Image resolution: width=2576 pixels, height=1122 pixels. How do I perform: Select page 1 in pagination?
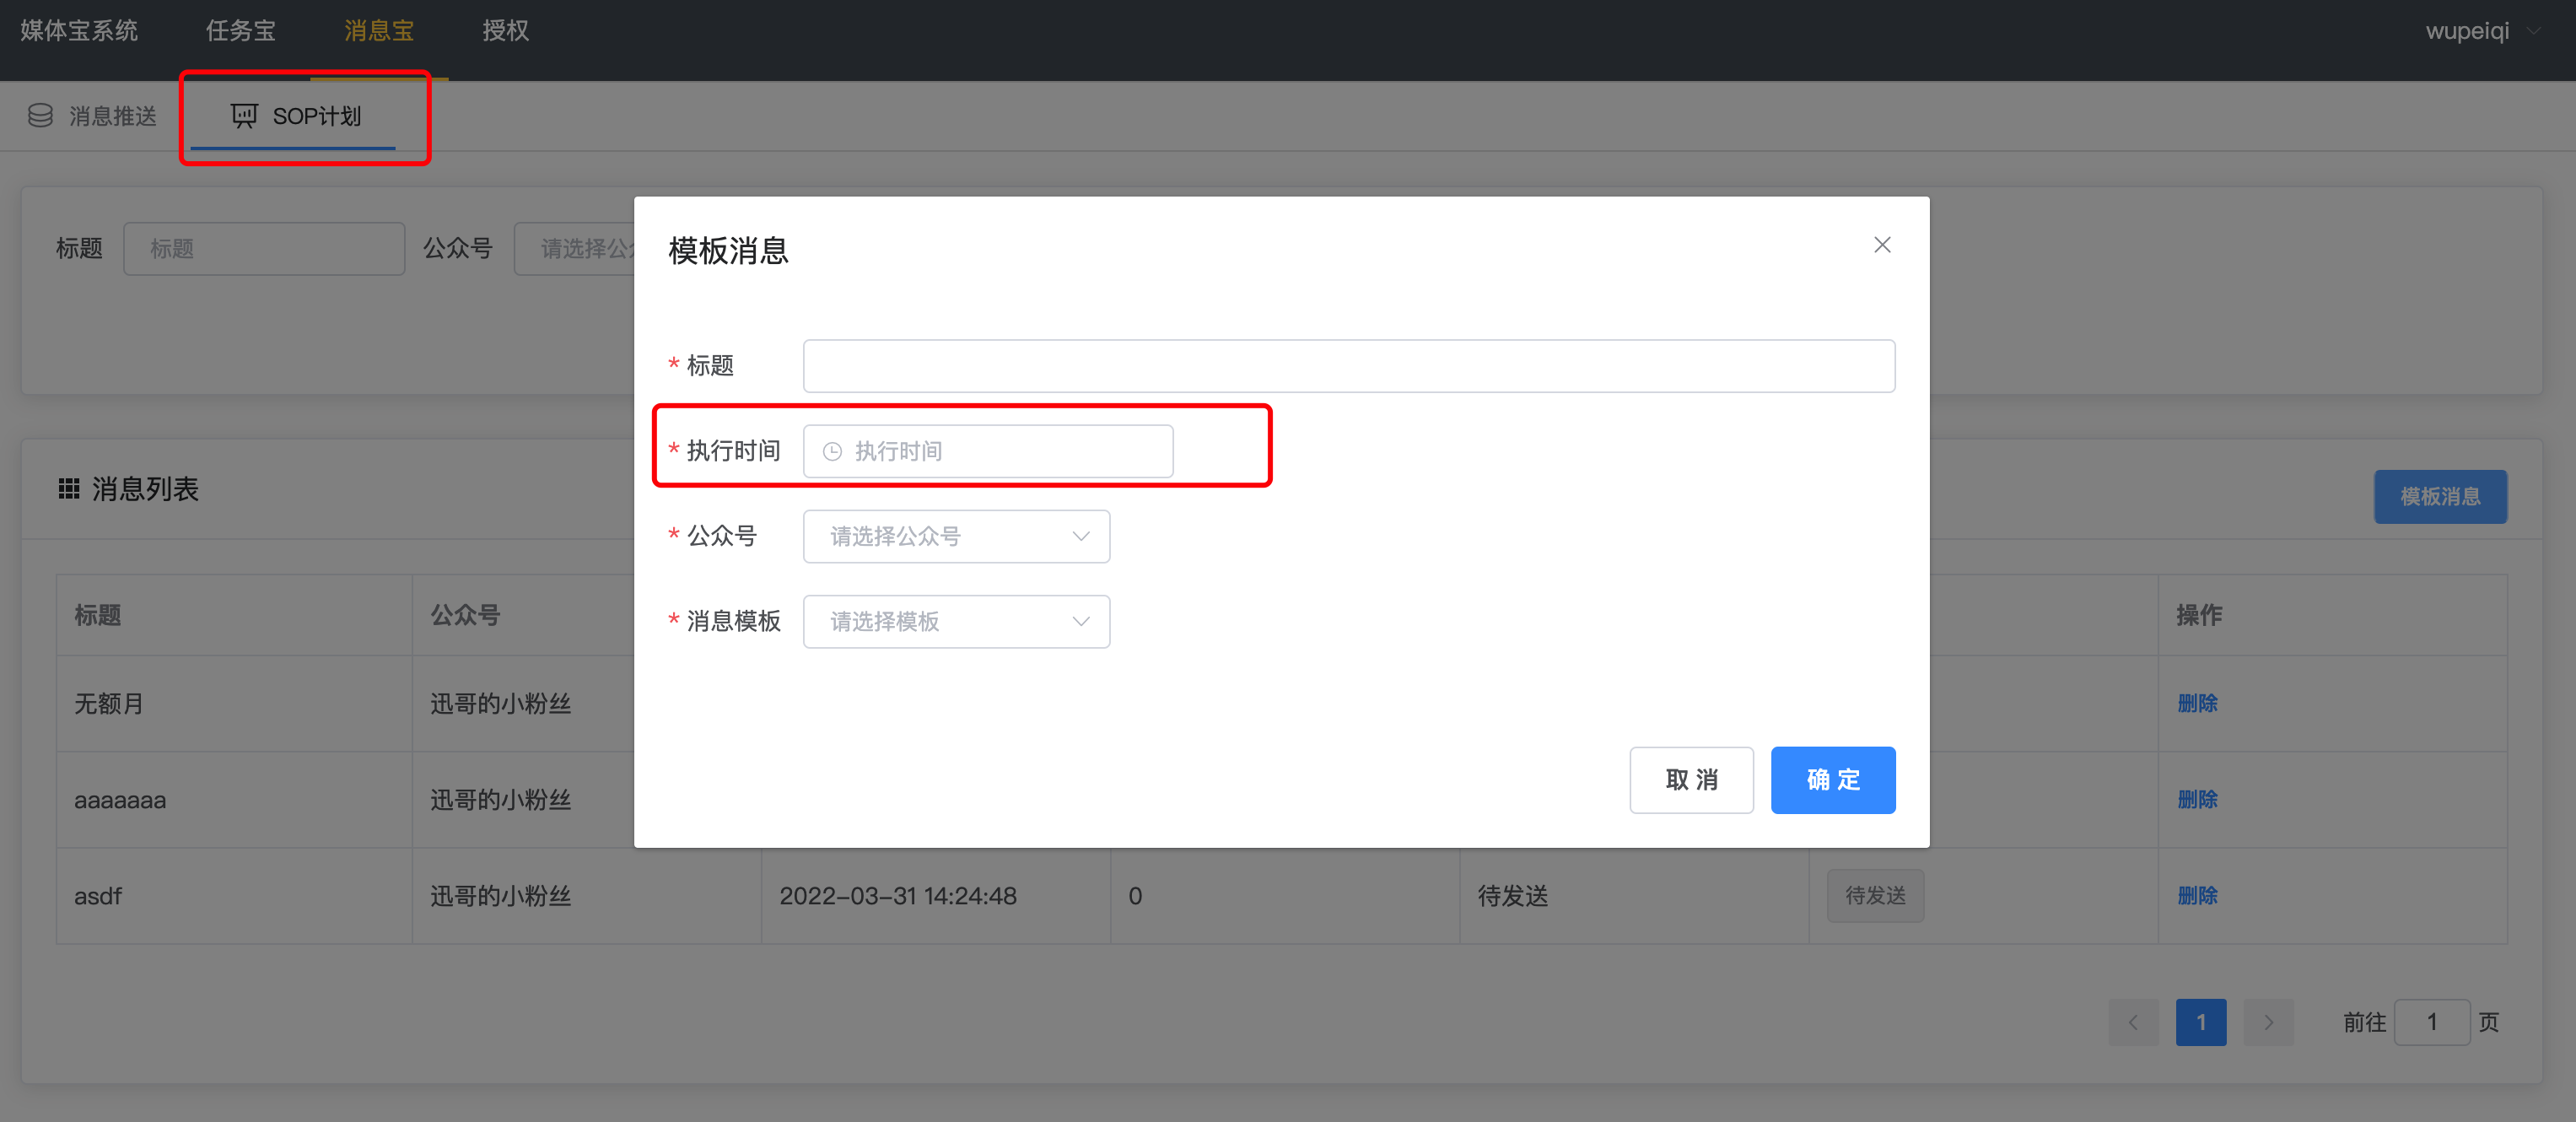[2200, 1022]
